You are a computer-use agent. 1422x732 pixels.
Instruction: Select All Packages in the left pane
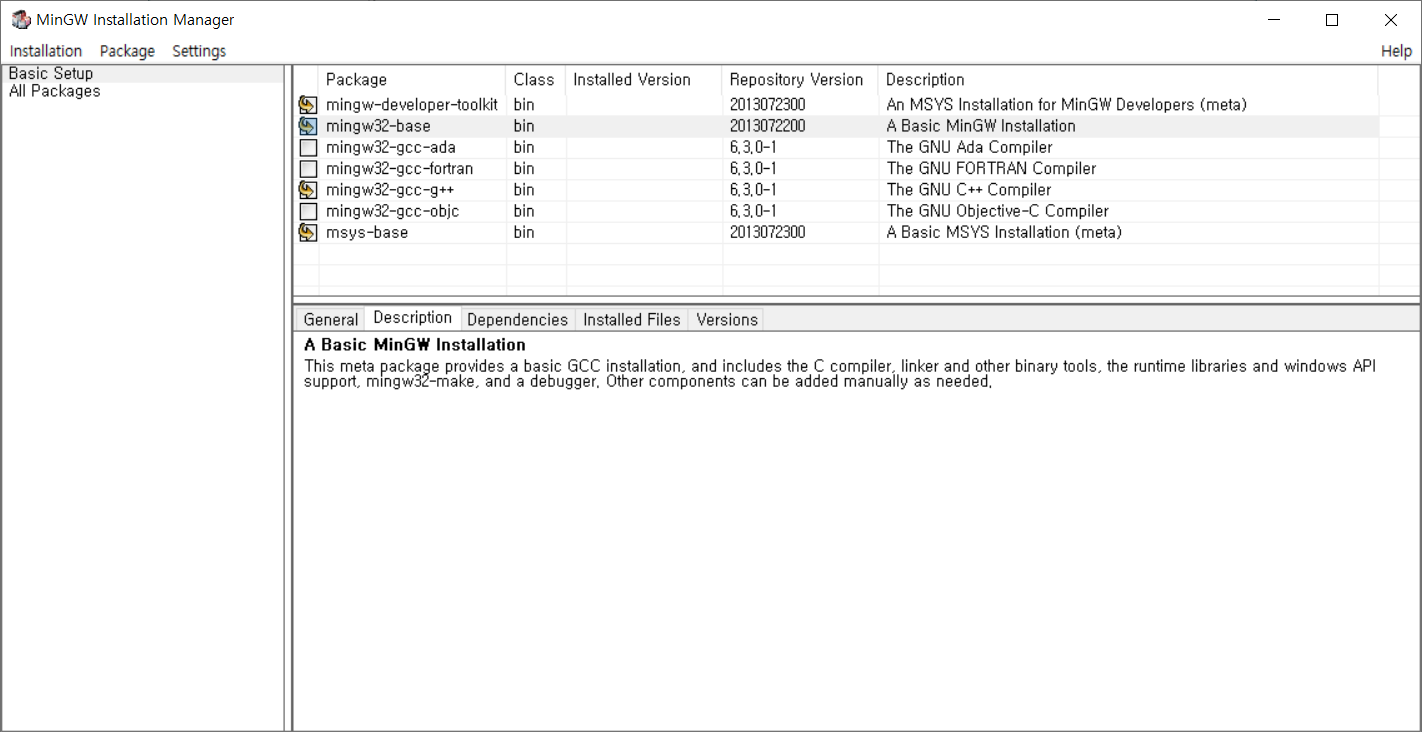(54, 91)
